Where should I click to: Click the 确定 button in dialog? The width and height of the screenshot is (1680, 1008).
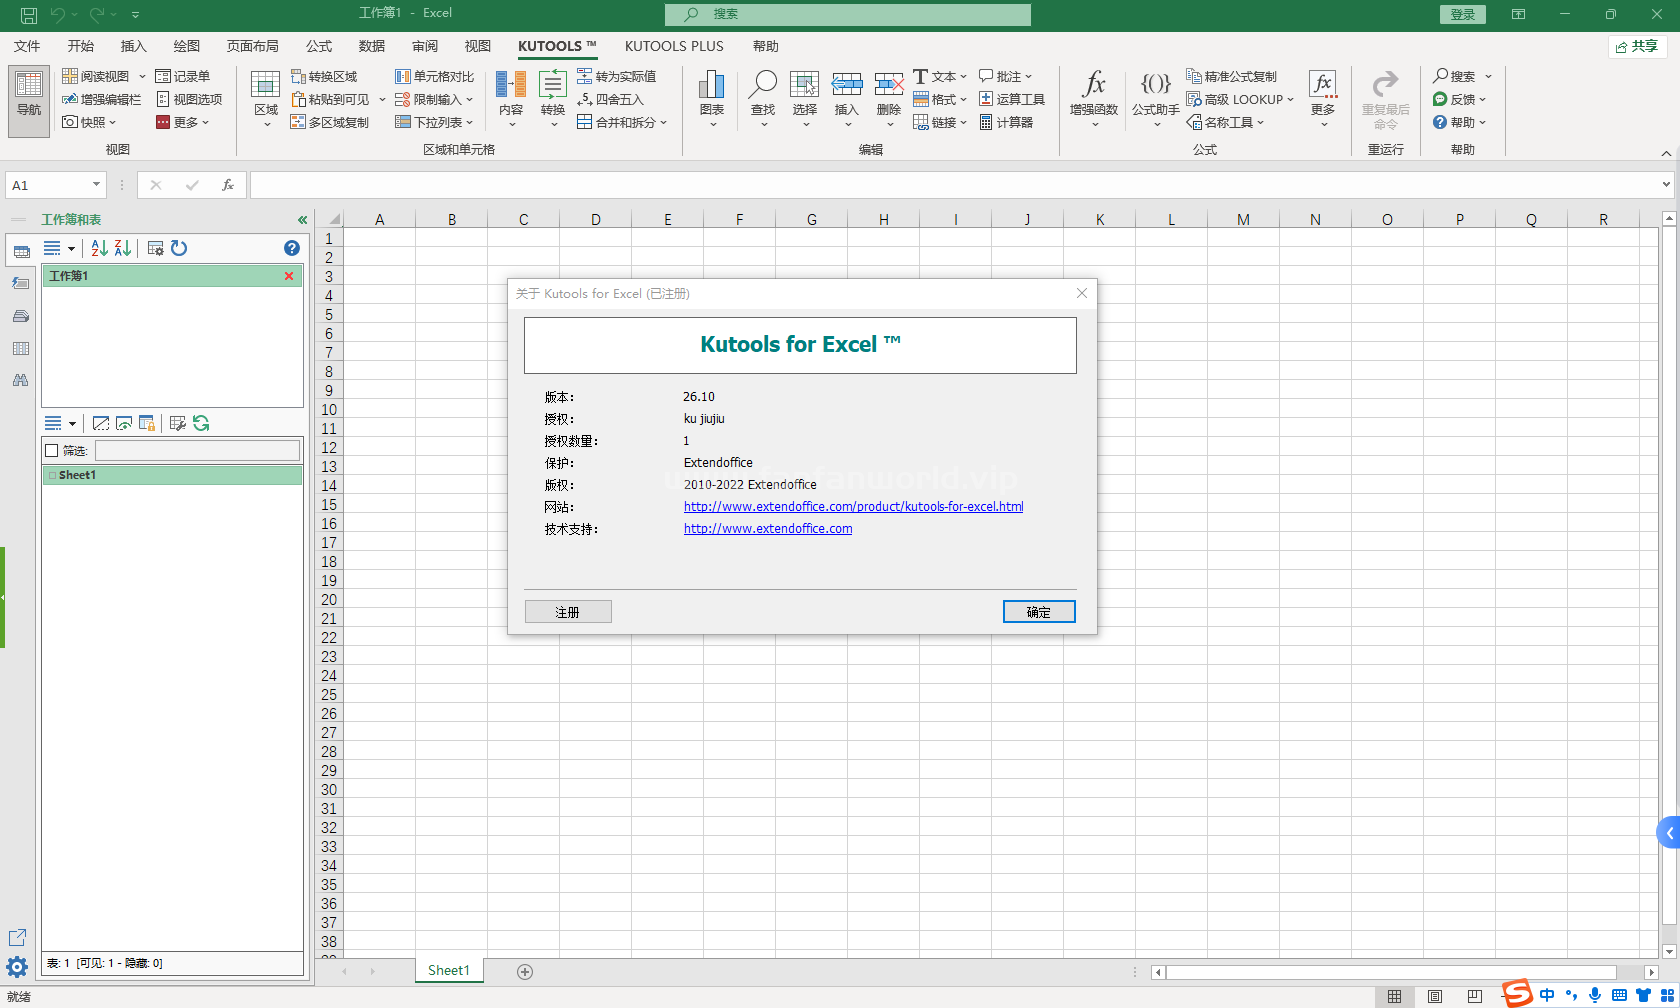pos(1039,612)
